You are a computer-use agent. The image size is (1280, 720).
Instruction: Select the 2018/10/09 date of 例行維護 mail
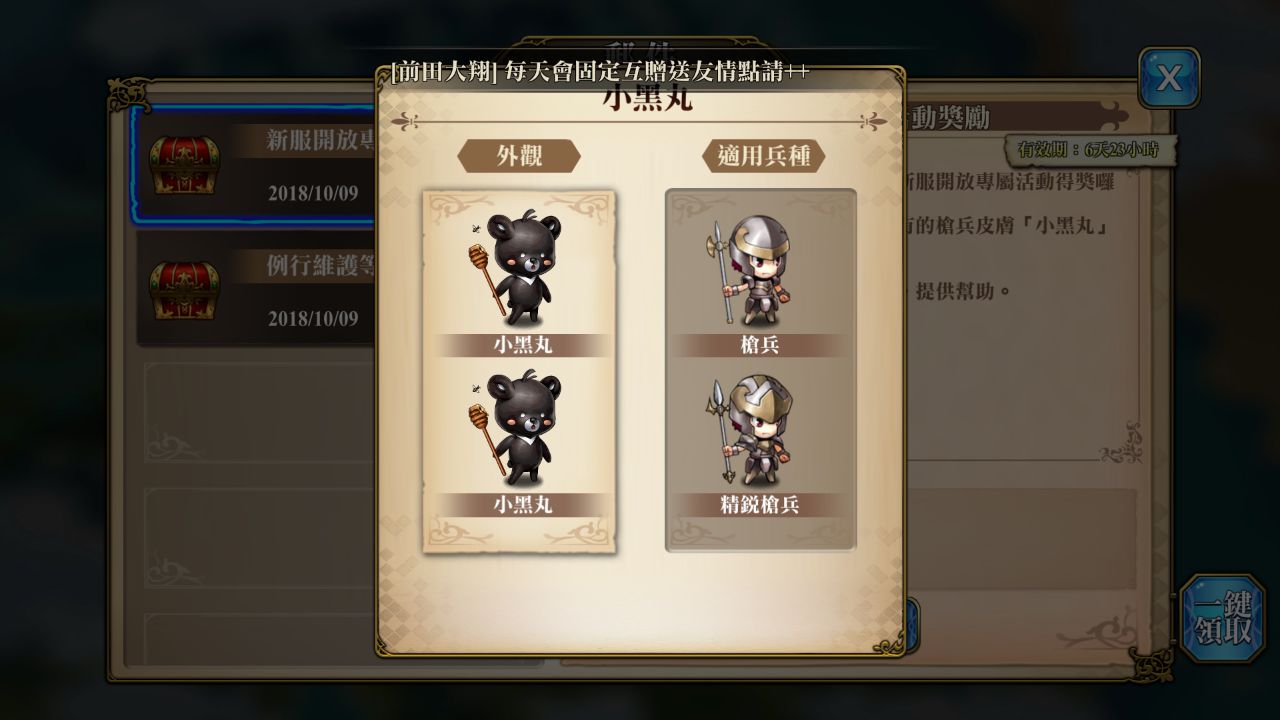pos(313,319)
